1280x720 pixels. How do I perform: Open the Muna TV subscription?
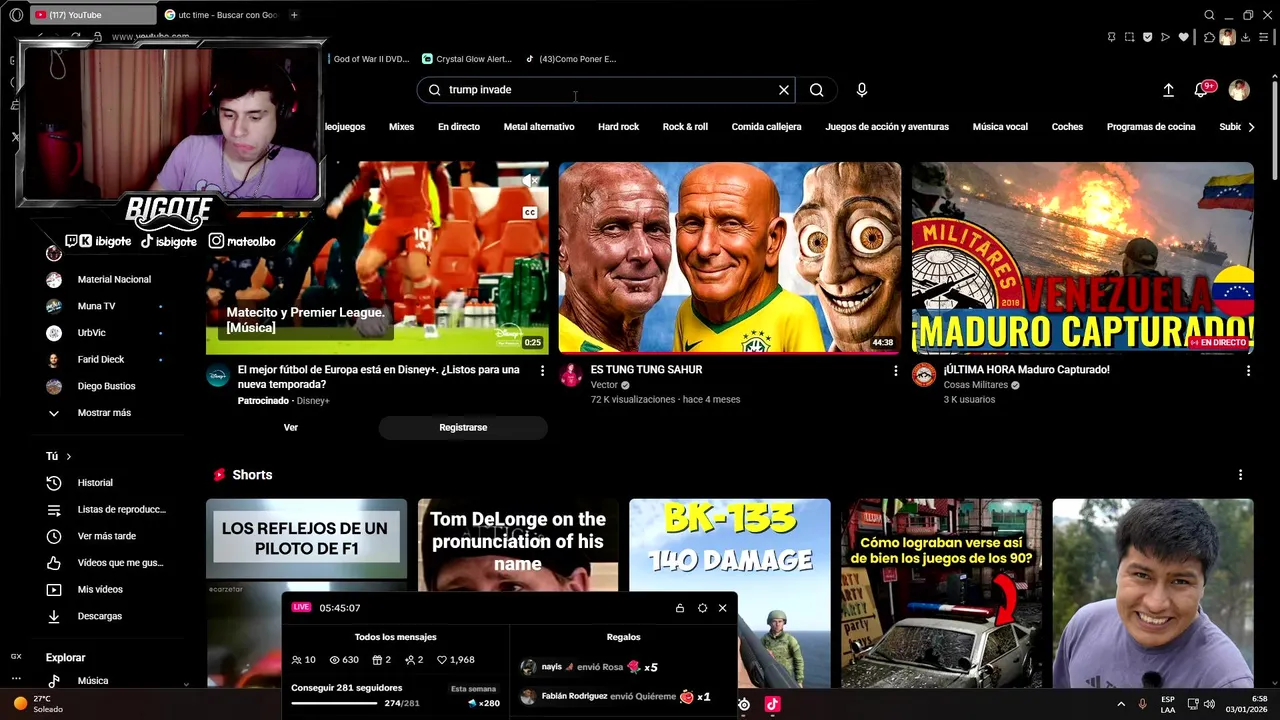tap(96, 306)
